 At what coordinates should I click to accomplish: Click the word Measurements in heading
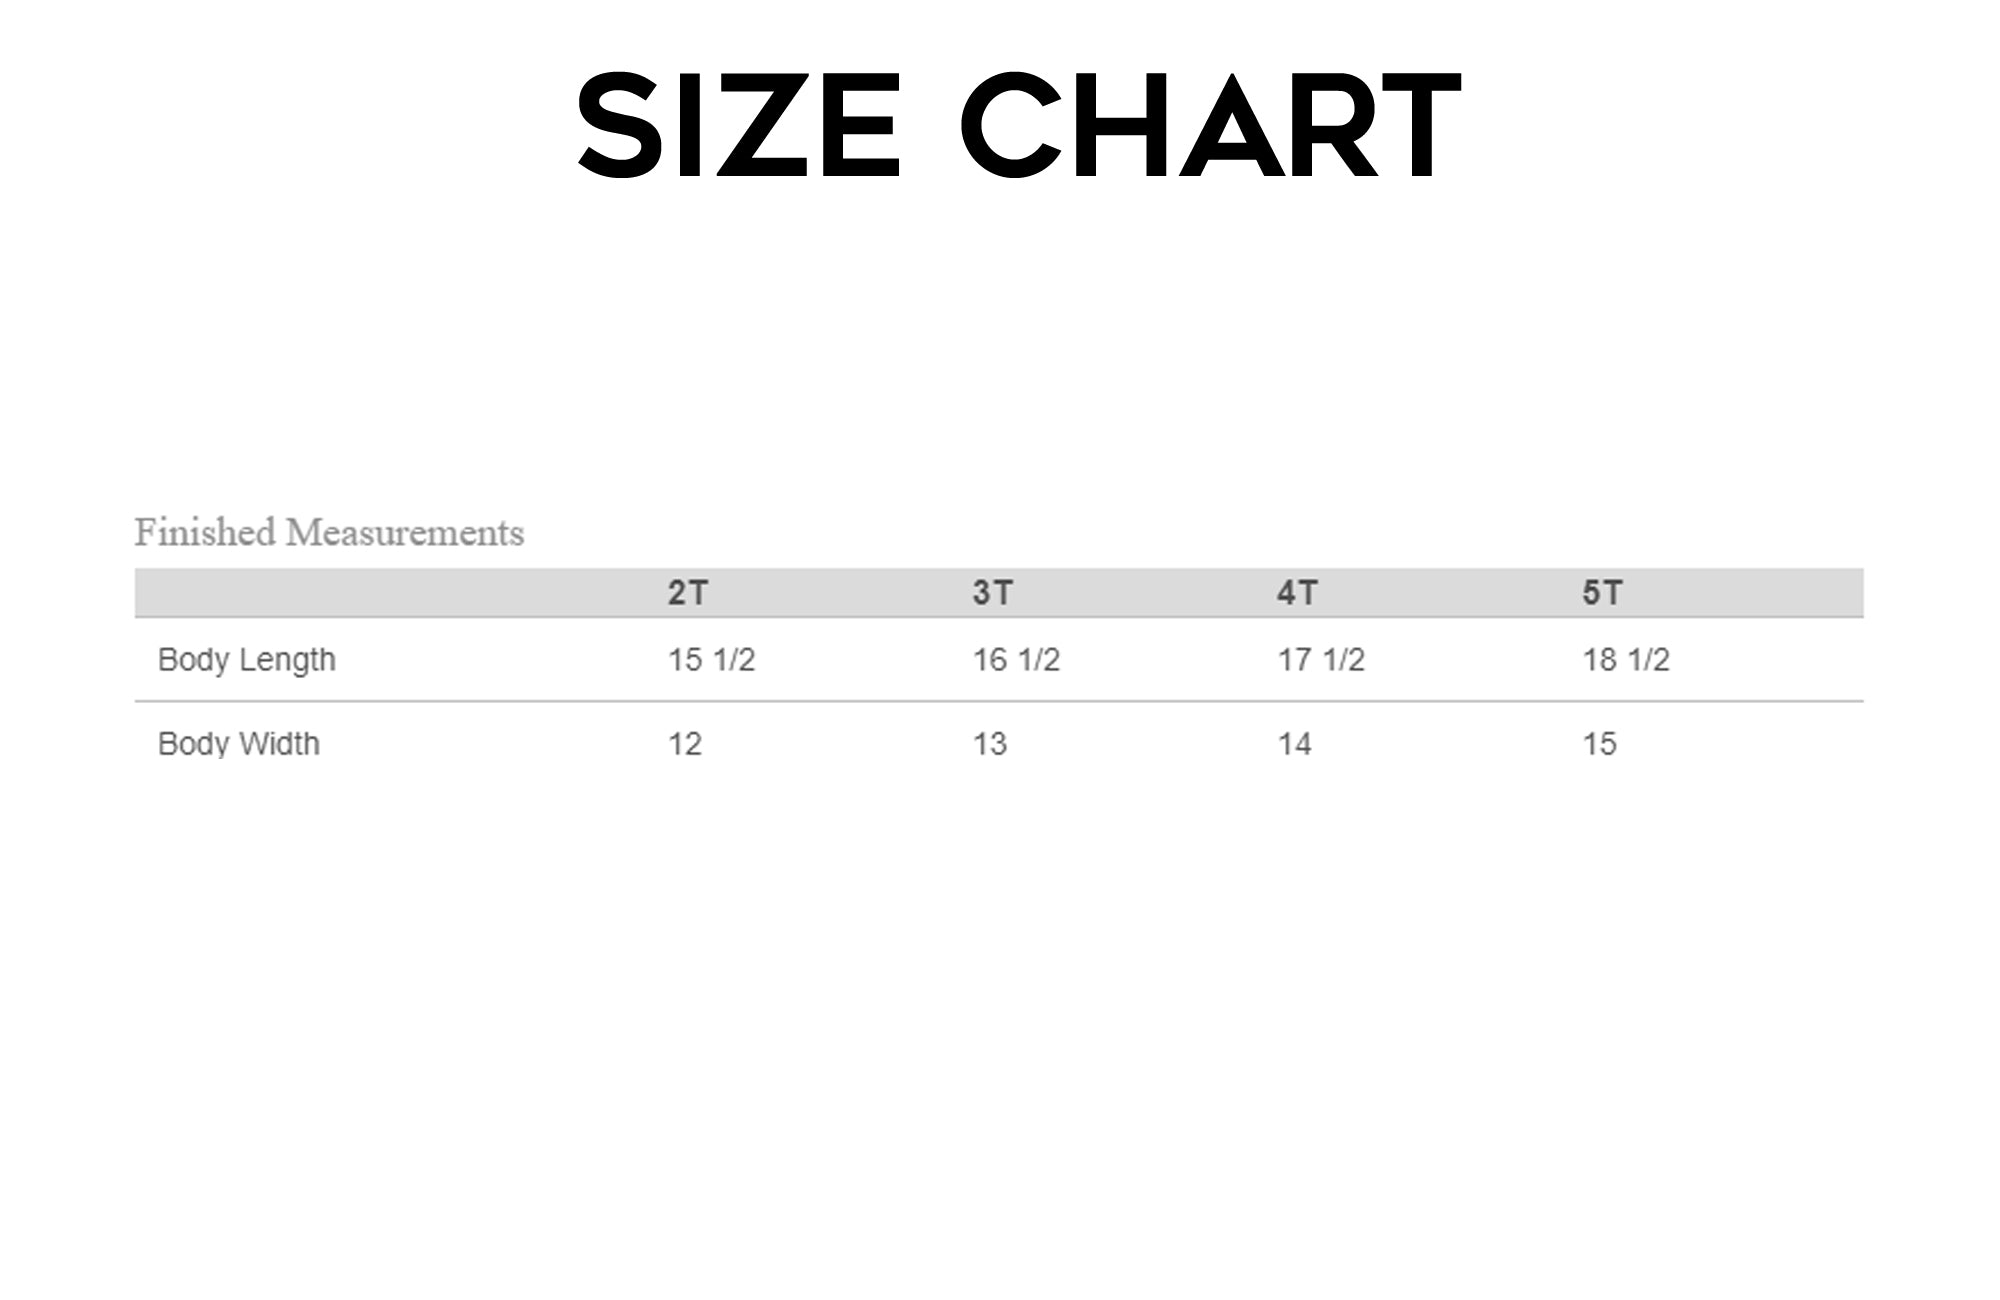tap(405, 533)
